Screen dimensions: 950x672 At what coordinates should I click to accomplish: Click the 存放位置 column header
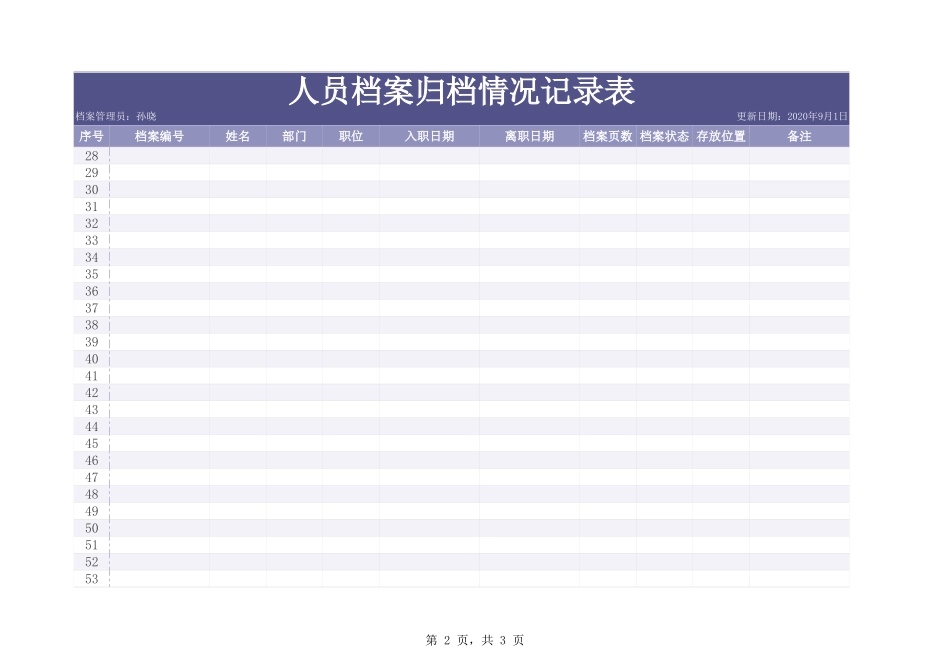pyautogui.click(x=722, y=136)
